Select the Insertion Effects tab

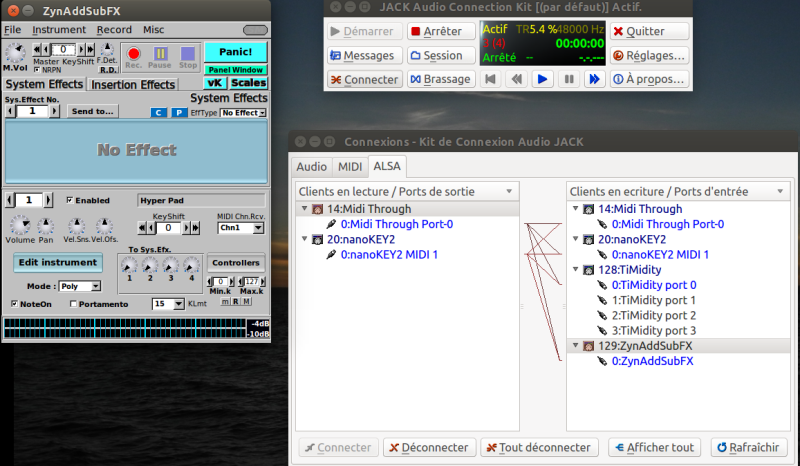coord(133,85)
